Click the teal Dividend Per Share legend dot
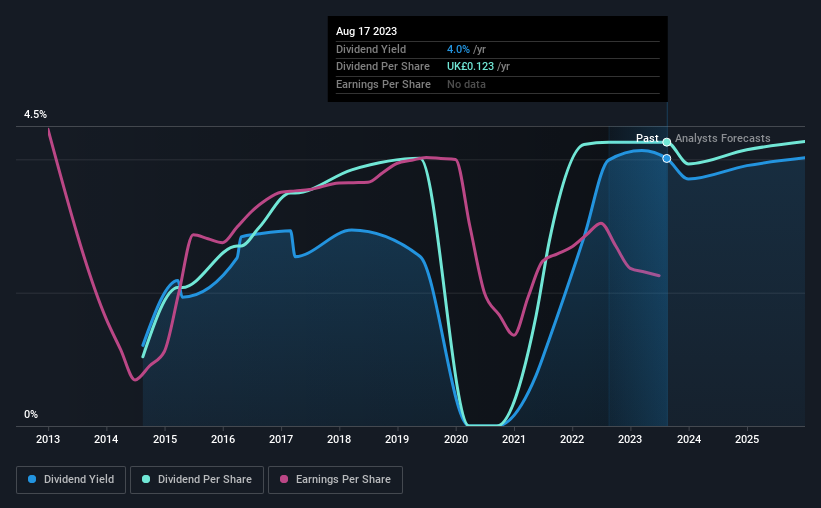 tap(146, 479)
